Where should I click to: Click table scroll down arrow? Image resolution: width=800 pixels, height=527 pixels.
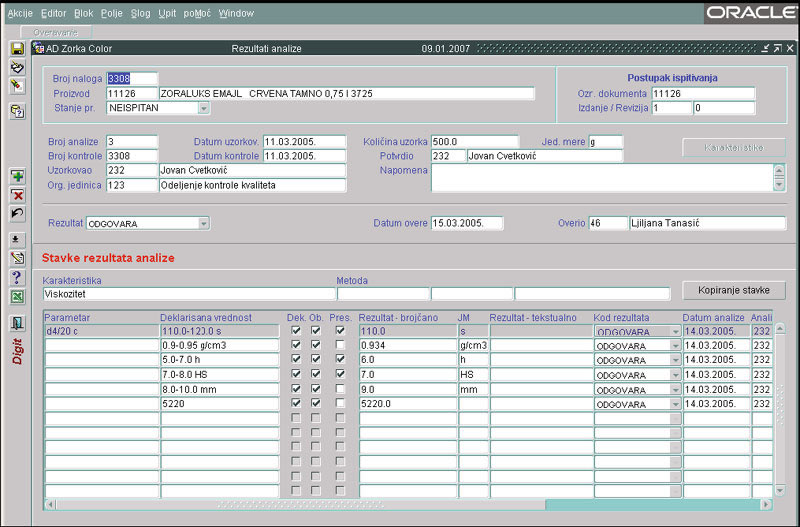(780, 491)
